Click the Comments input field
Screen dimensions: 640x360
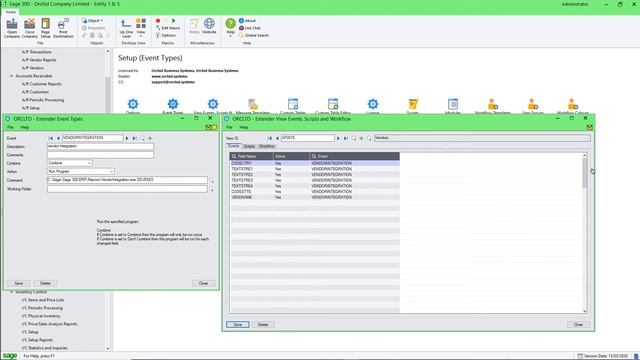[100, 155]
